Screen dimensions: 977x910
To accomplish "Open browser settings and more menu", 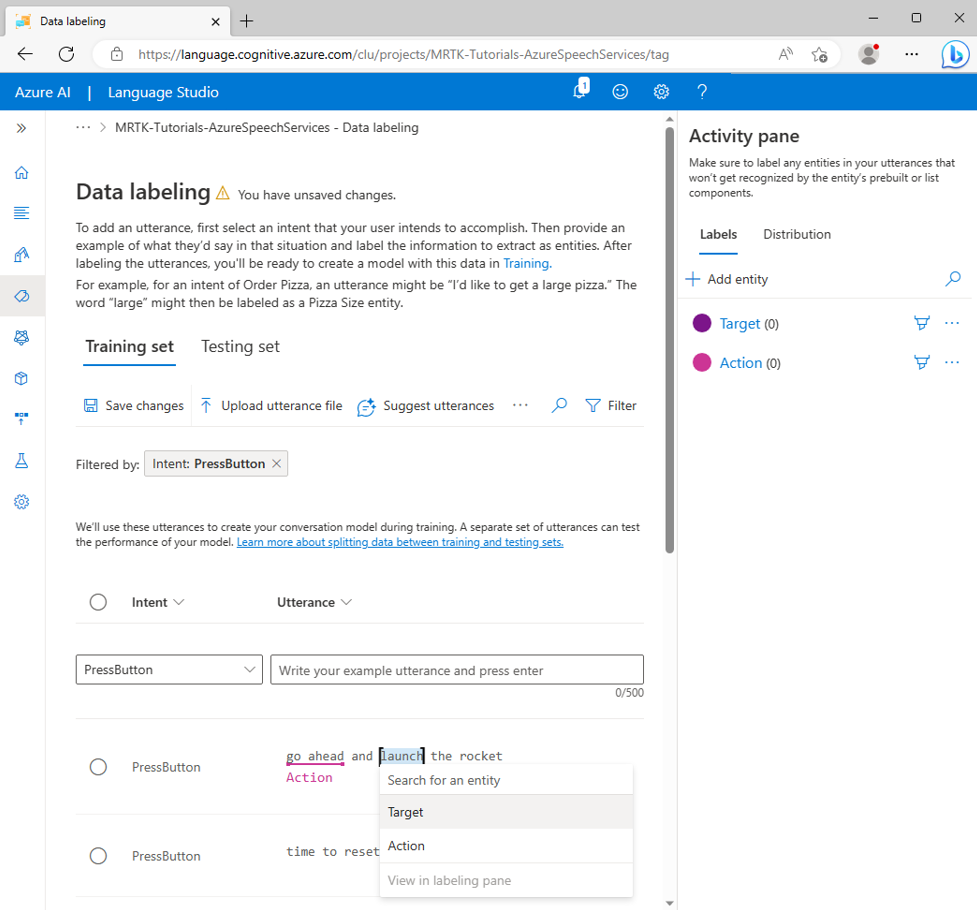I will 911,54.
